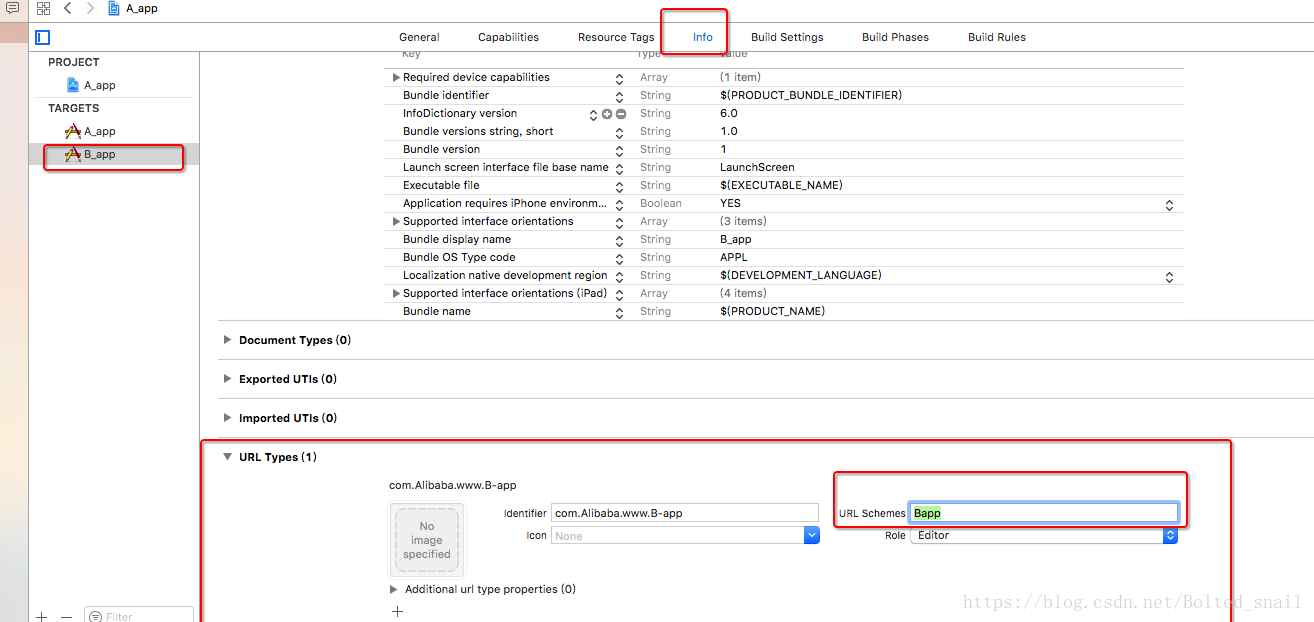Screen dimensions: 1314x622
Task: Open key stepper for Required device capabilities
Action: (x=619, y=78)
